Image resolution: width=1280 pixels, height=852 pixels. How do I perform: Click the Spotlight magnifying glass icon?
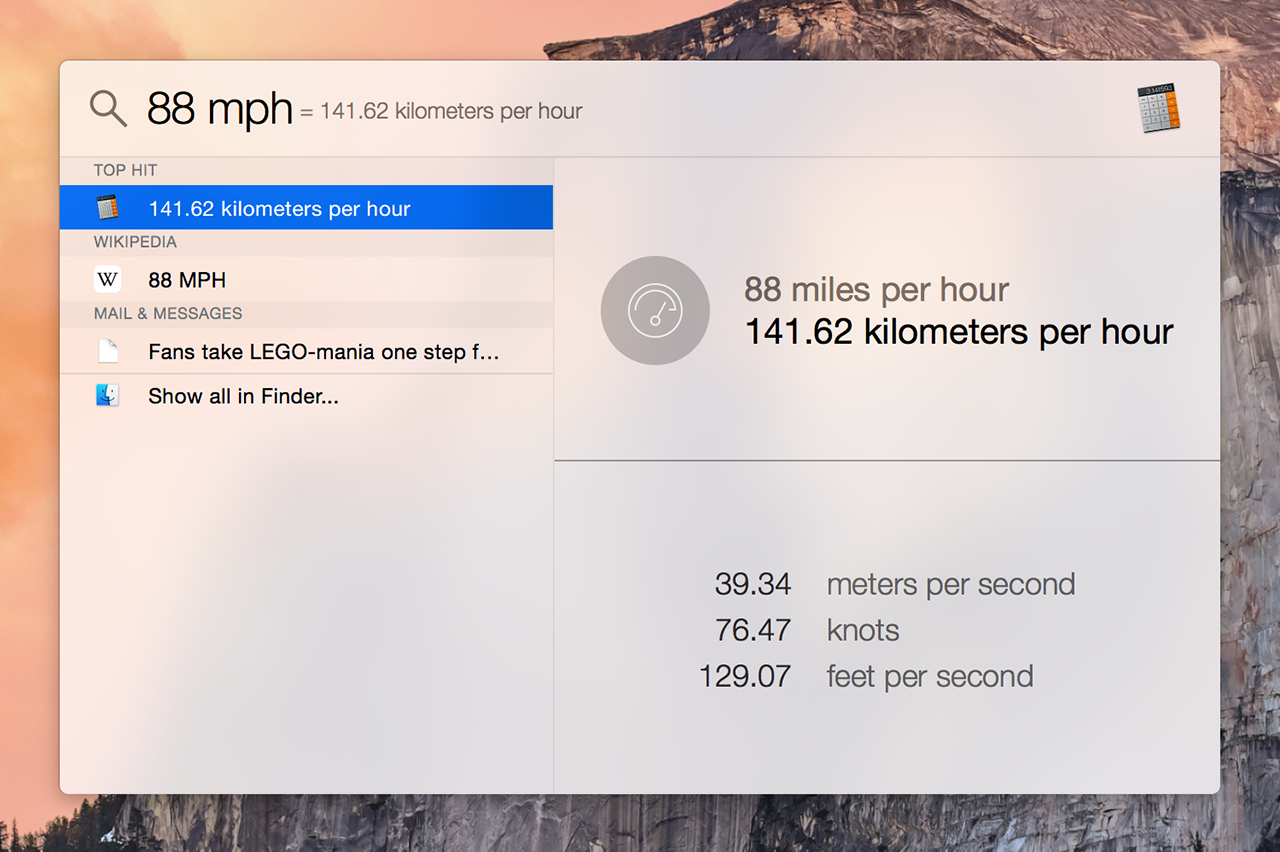108,108
